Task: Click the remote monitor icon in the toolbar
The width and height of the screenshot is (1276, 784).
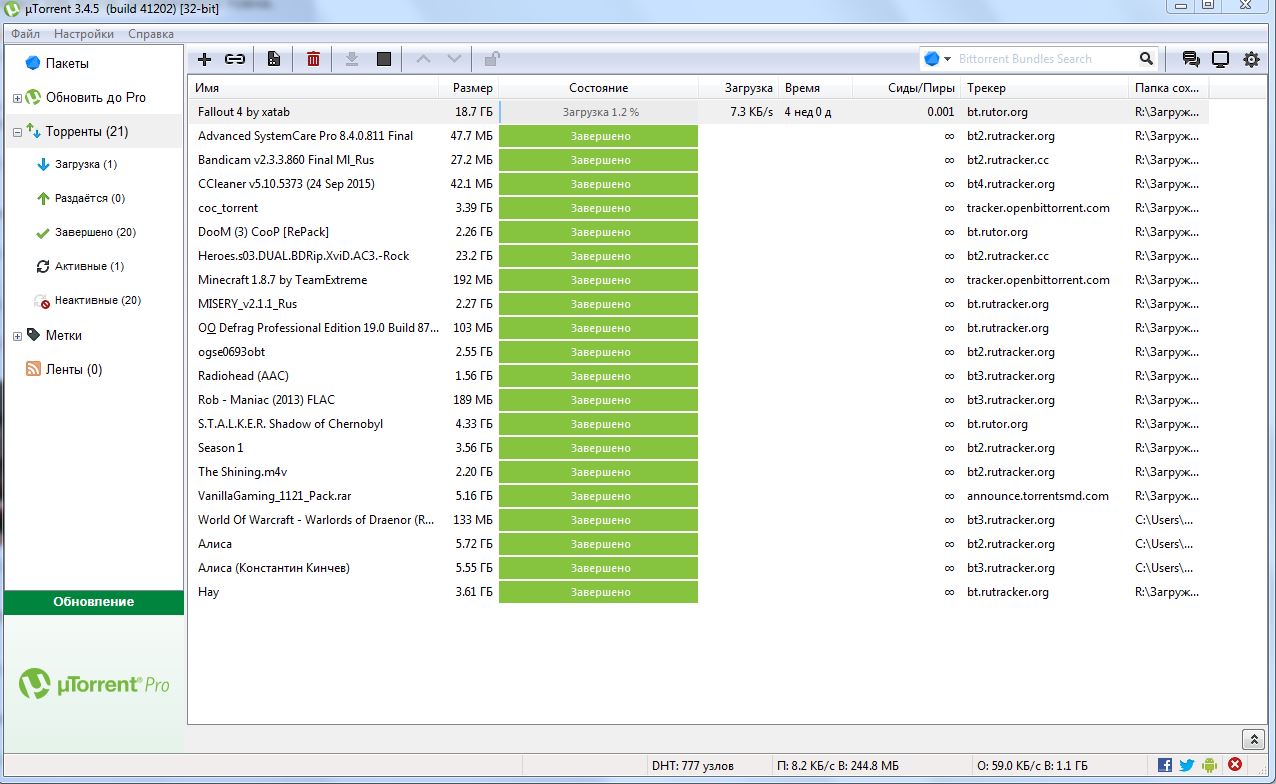Action: tap(1220, 59)
